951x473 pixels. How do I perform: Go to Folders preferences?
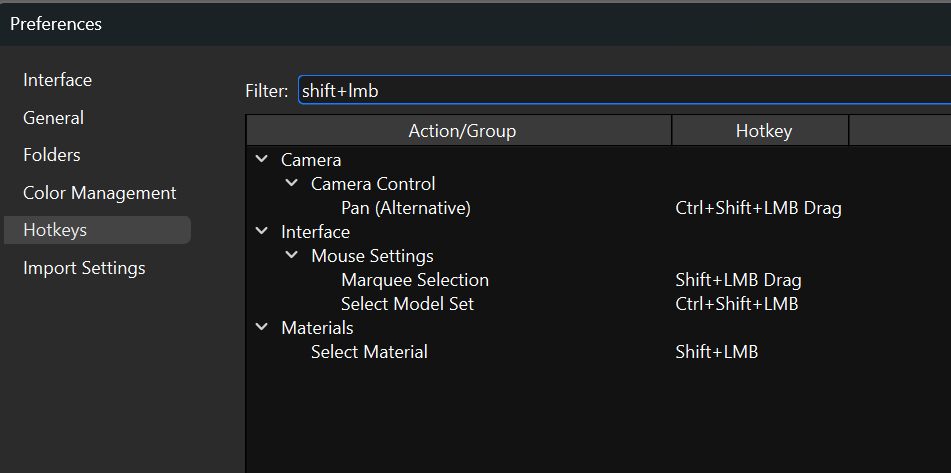[52, 155]
